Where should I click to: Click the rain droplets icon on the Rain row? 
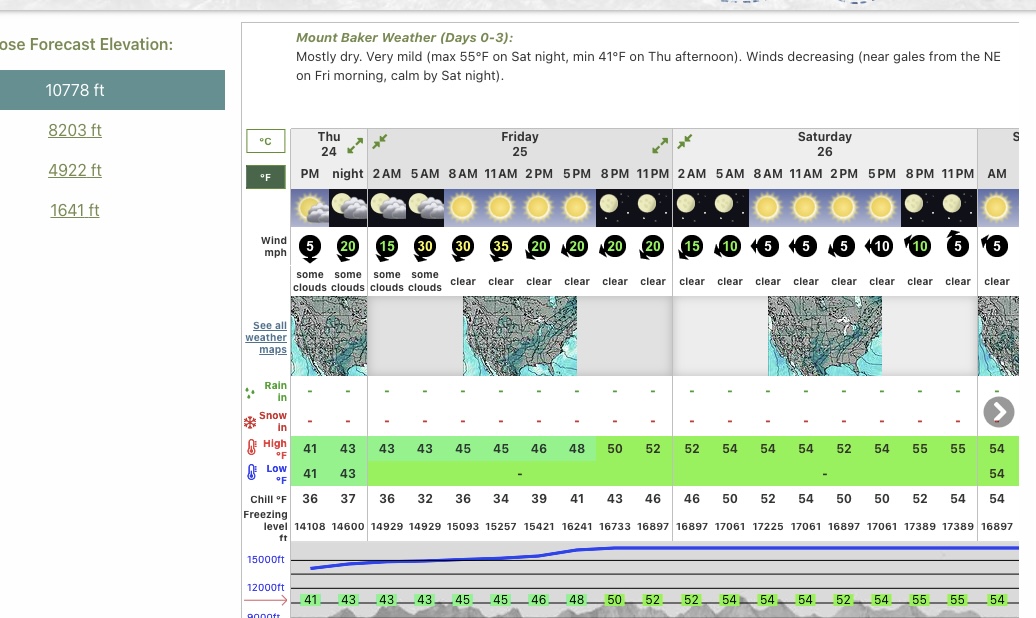(x=251, y=392)
